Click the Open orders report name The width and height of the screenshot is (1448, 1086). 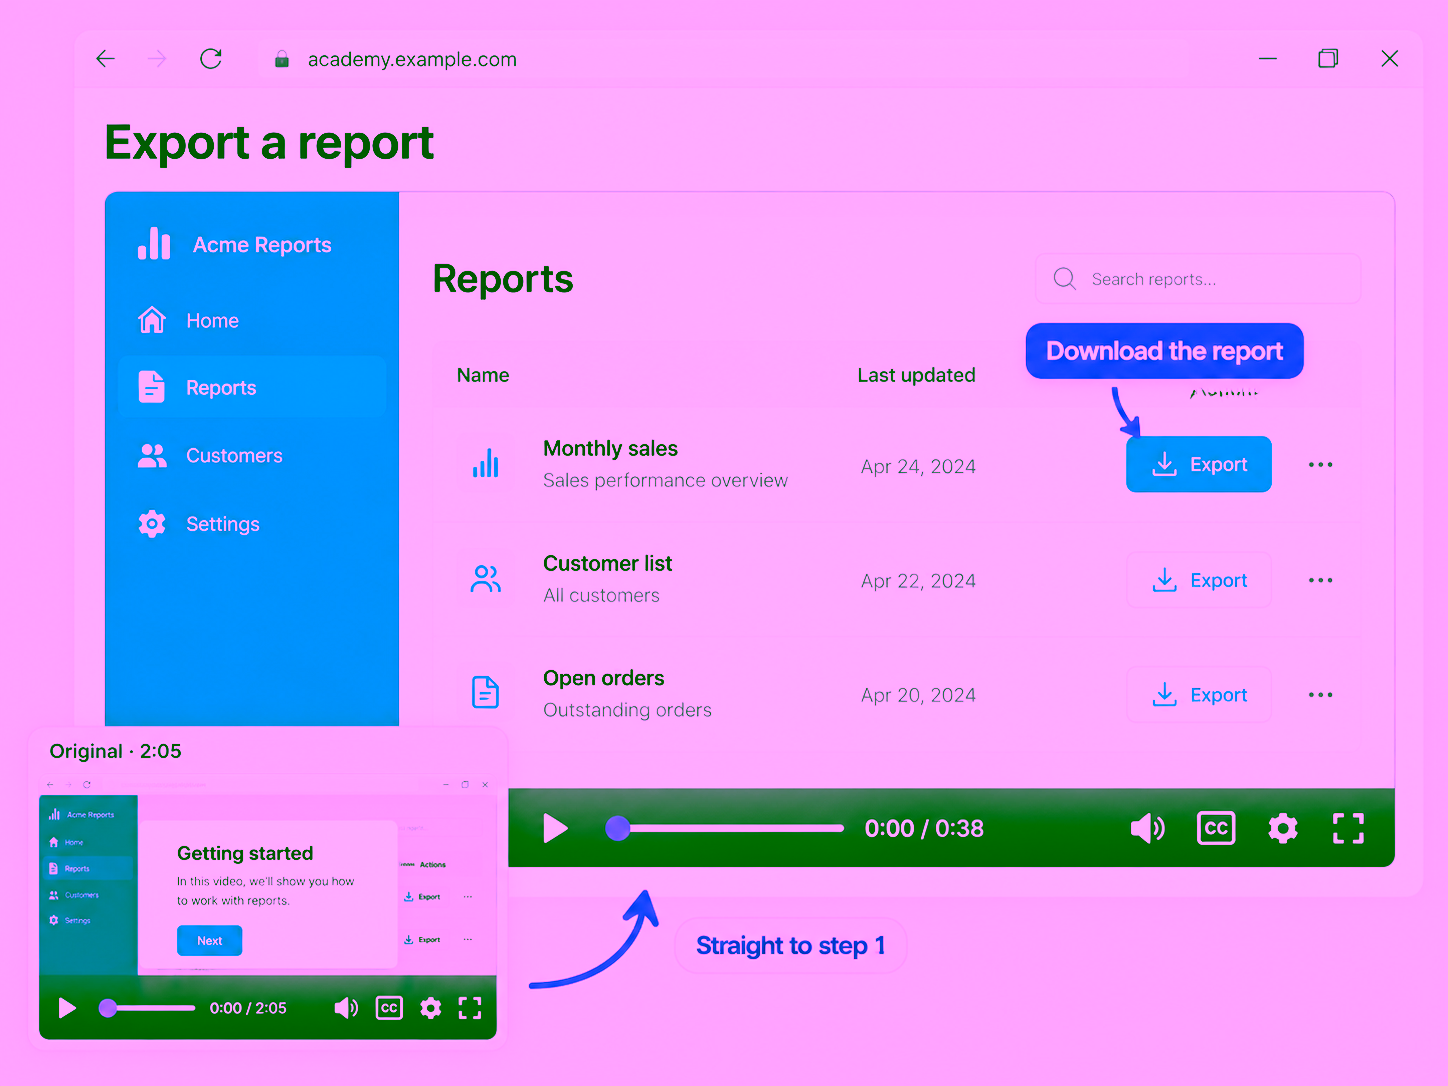pyautogui.click(x=603, y=678)
